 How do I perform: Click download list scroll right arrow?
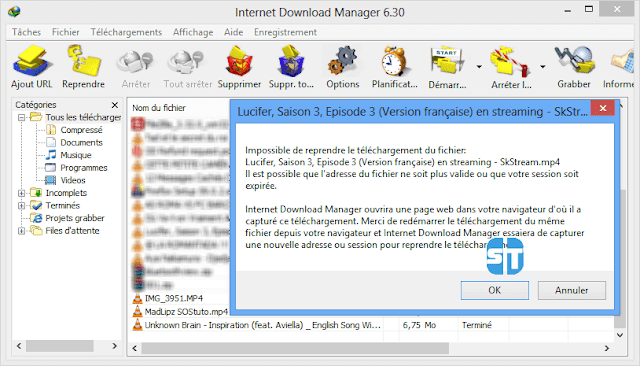tap(607, 348)
